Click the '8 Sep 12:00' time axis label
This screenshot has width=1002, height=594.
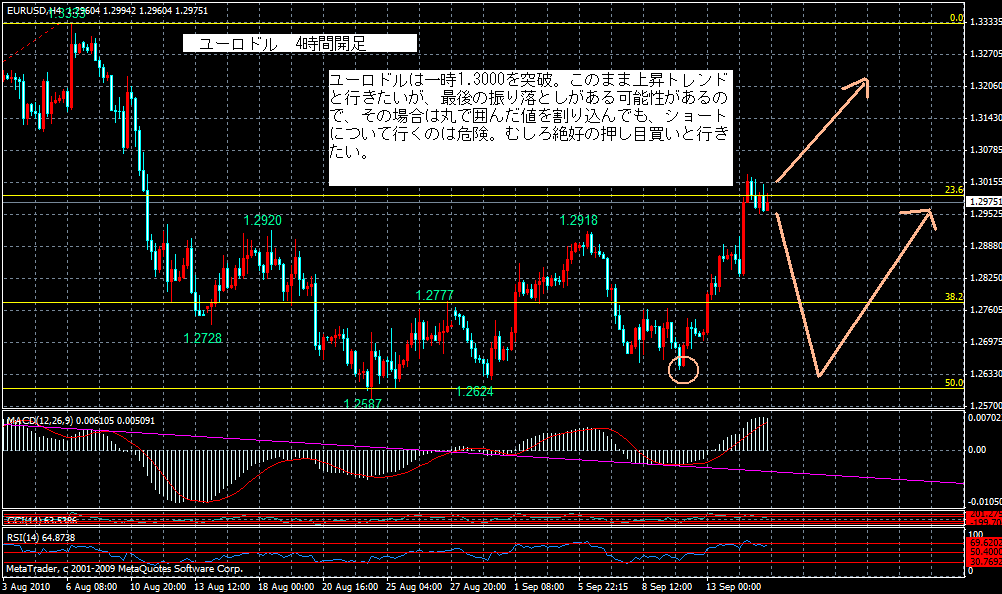point(667,586)
